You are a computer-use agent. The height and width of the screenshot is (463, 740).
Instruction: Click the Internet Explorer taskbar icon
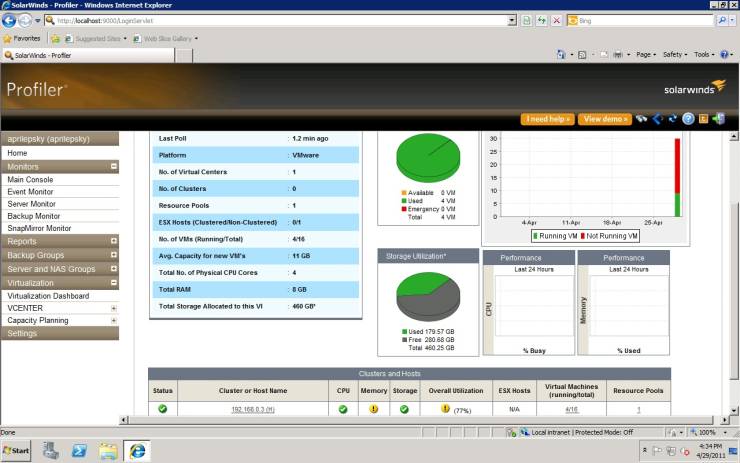[x=137, y=451]
